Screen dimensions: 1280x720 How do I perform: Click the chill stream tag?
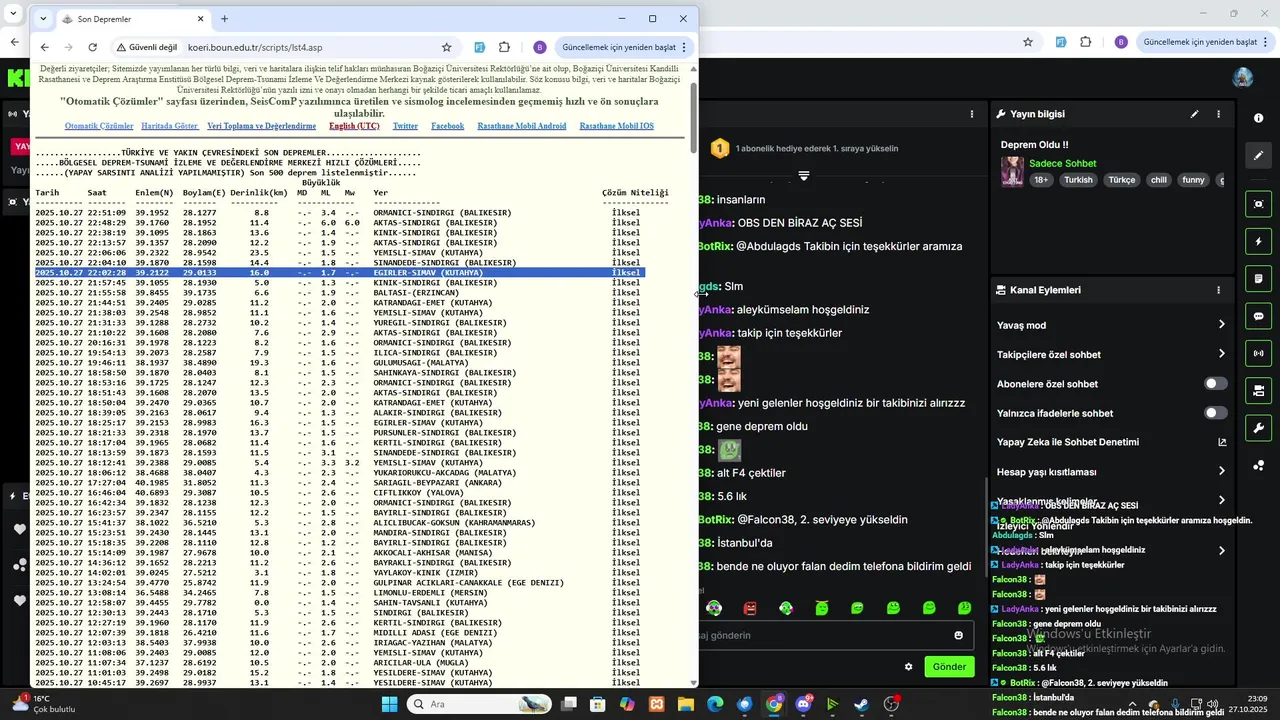click(x=1158, y=180)
